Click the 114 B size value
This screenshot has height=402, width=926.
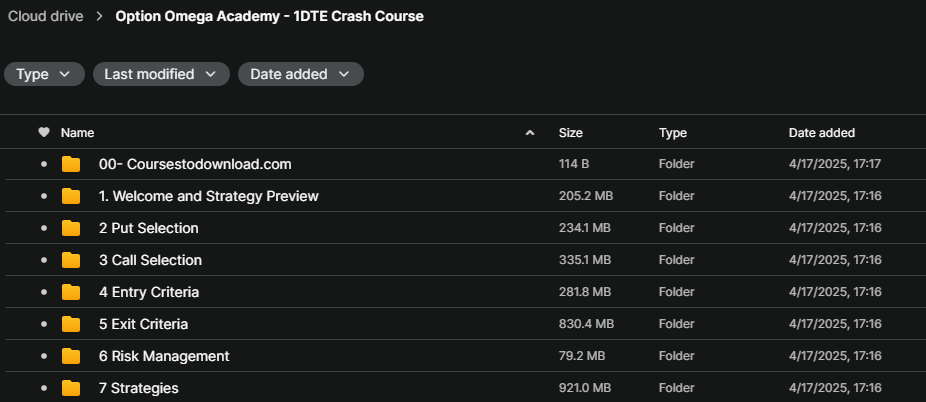[573, 164]
